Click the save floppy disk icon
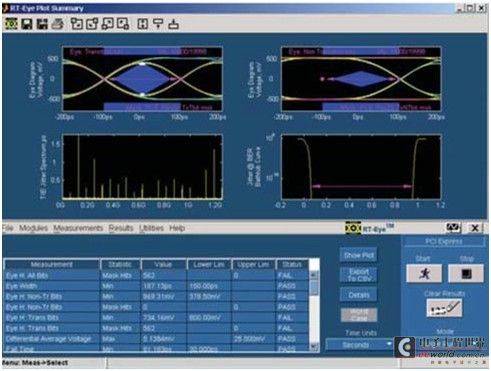Image resolution: width=491 pixels, height=371 pixels. (x=27, y=24)
